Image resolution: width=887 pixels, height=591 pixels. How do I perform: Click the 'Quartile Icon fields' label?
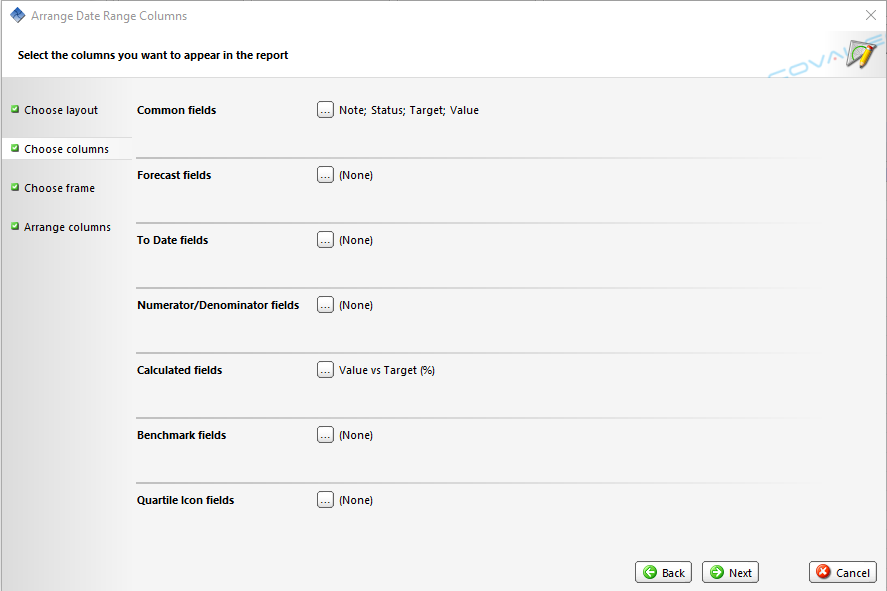click(186, 501)
